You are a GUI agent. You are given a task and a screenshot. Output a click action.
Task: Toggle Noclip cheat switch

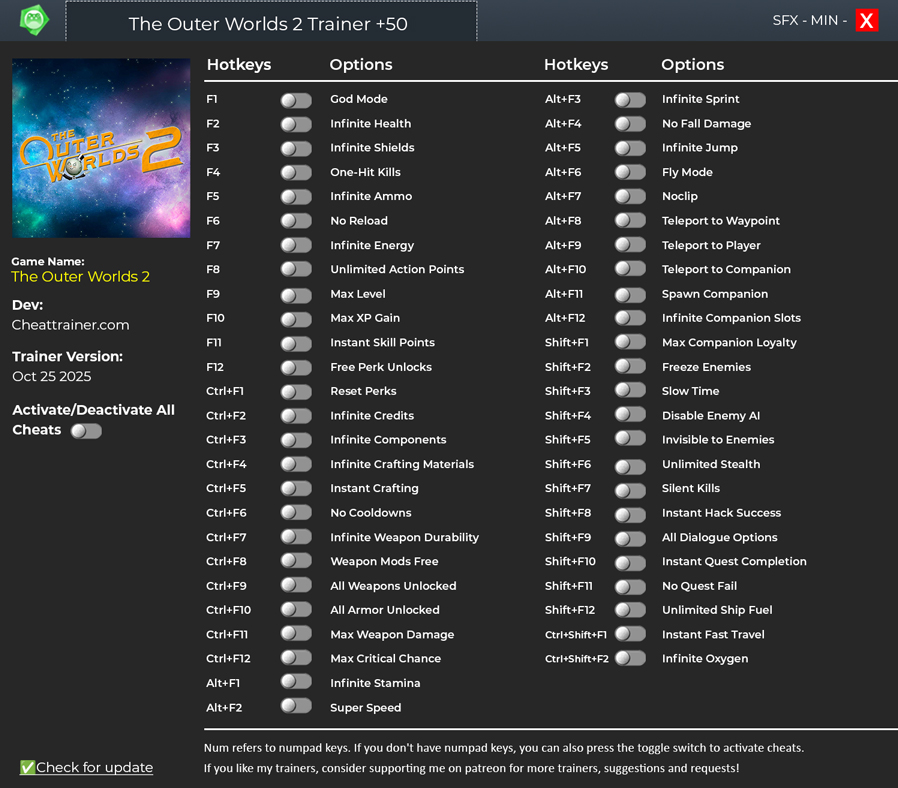click(630, 197)
